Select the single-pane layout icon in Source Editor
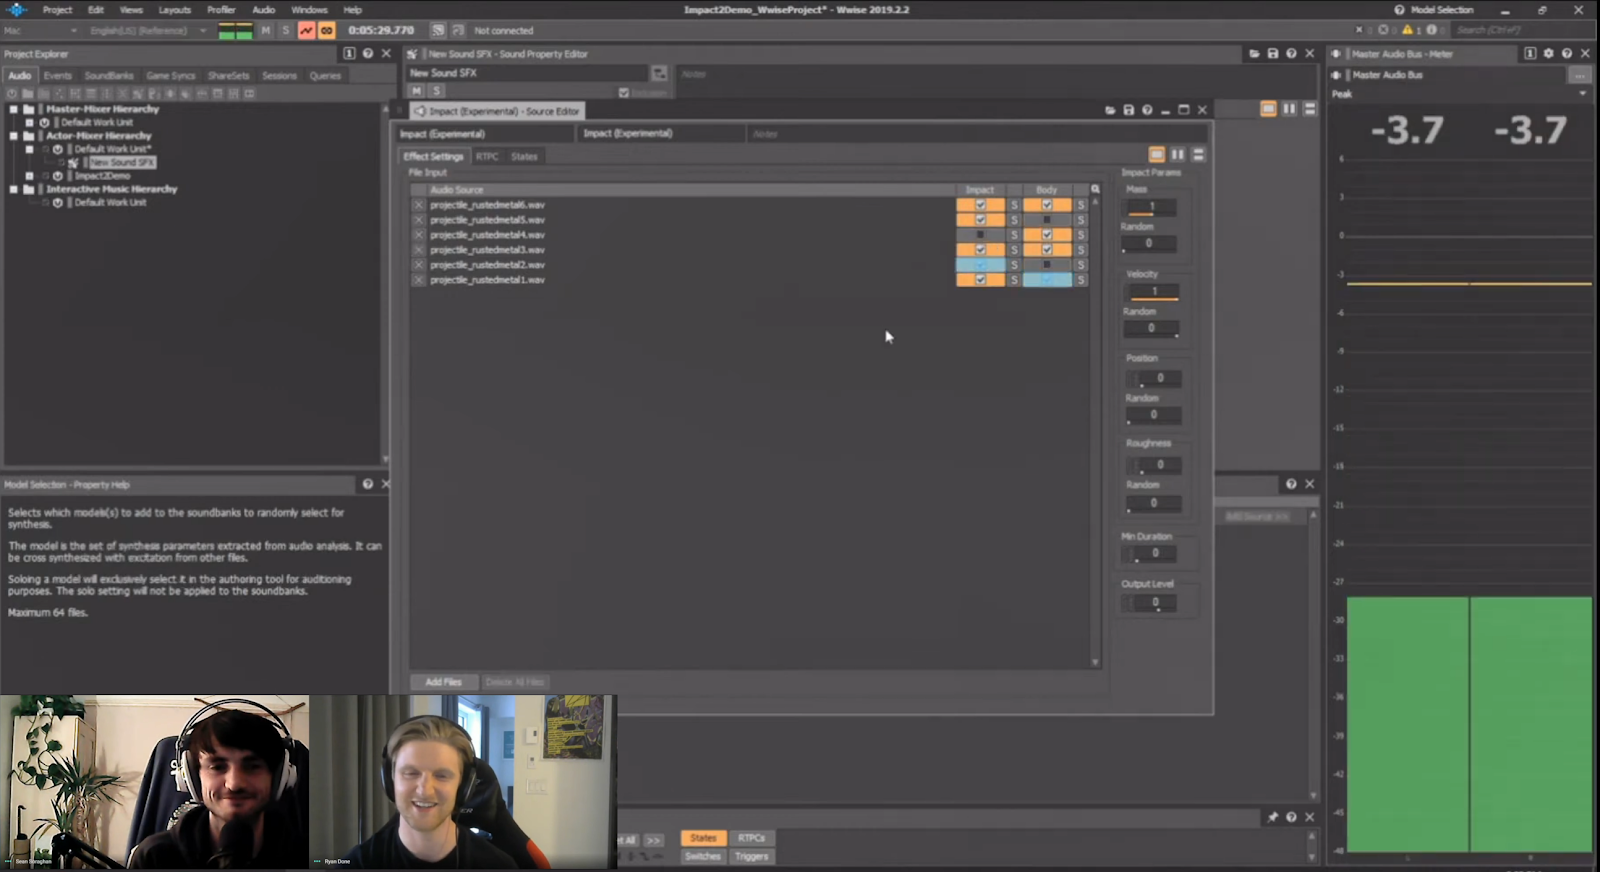This screenshot has height=872, width=1600. coord(1157,155)
